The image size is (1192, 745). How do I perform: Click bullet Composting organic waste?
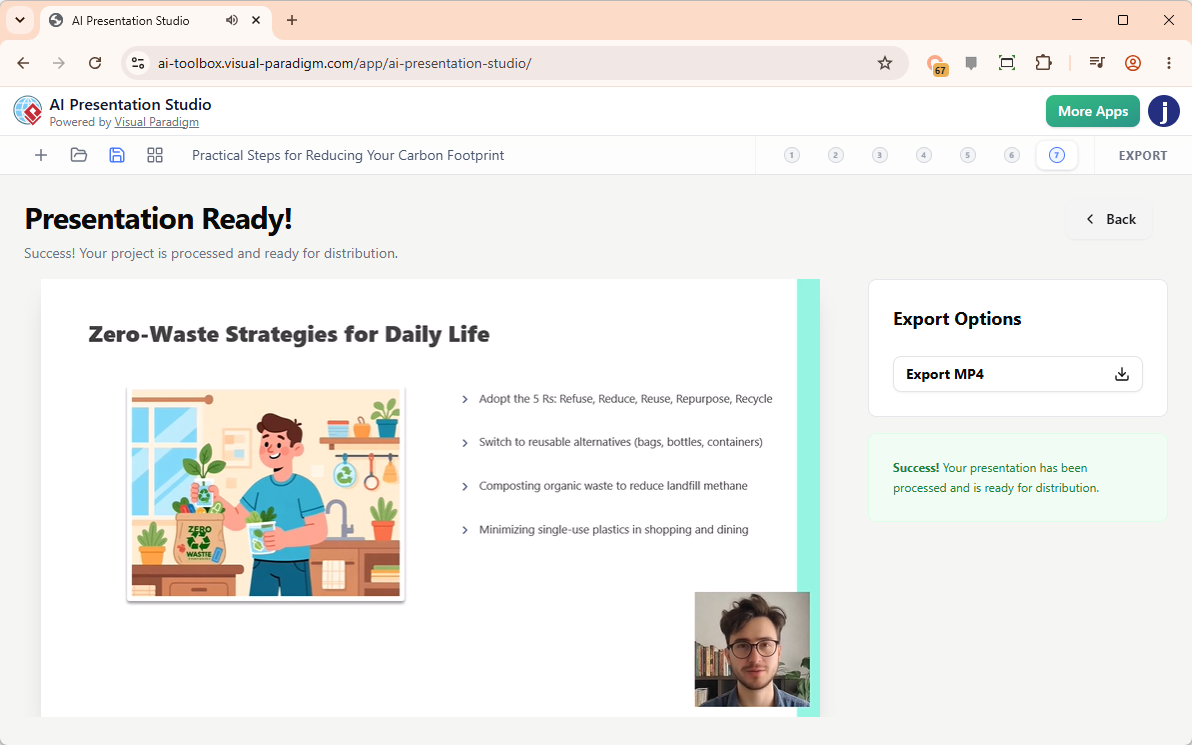pos(613,486)
